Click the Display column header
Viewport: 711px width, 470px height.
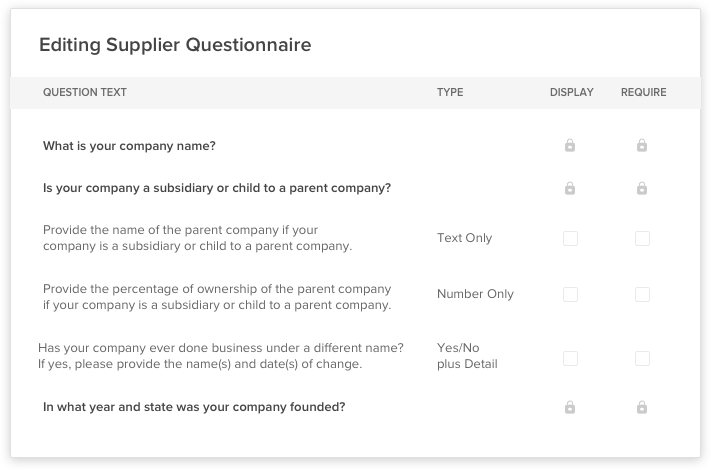[x=571, y=93]
